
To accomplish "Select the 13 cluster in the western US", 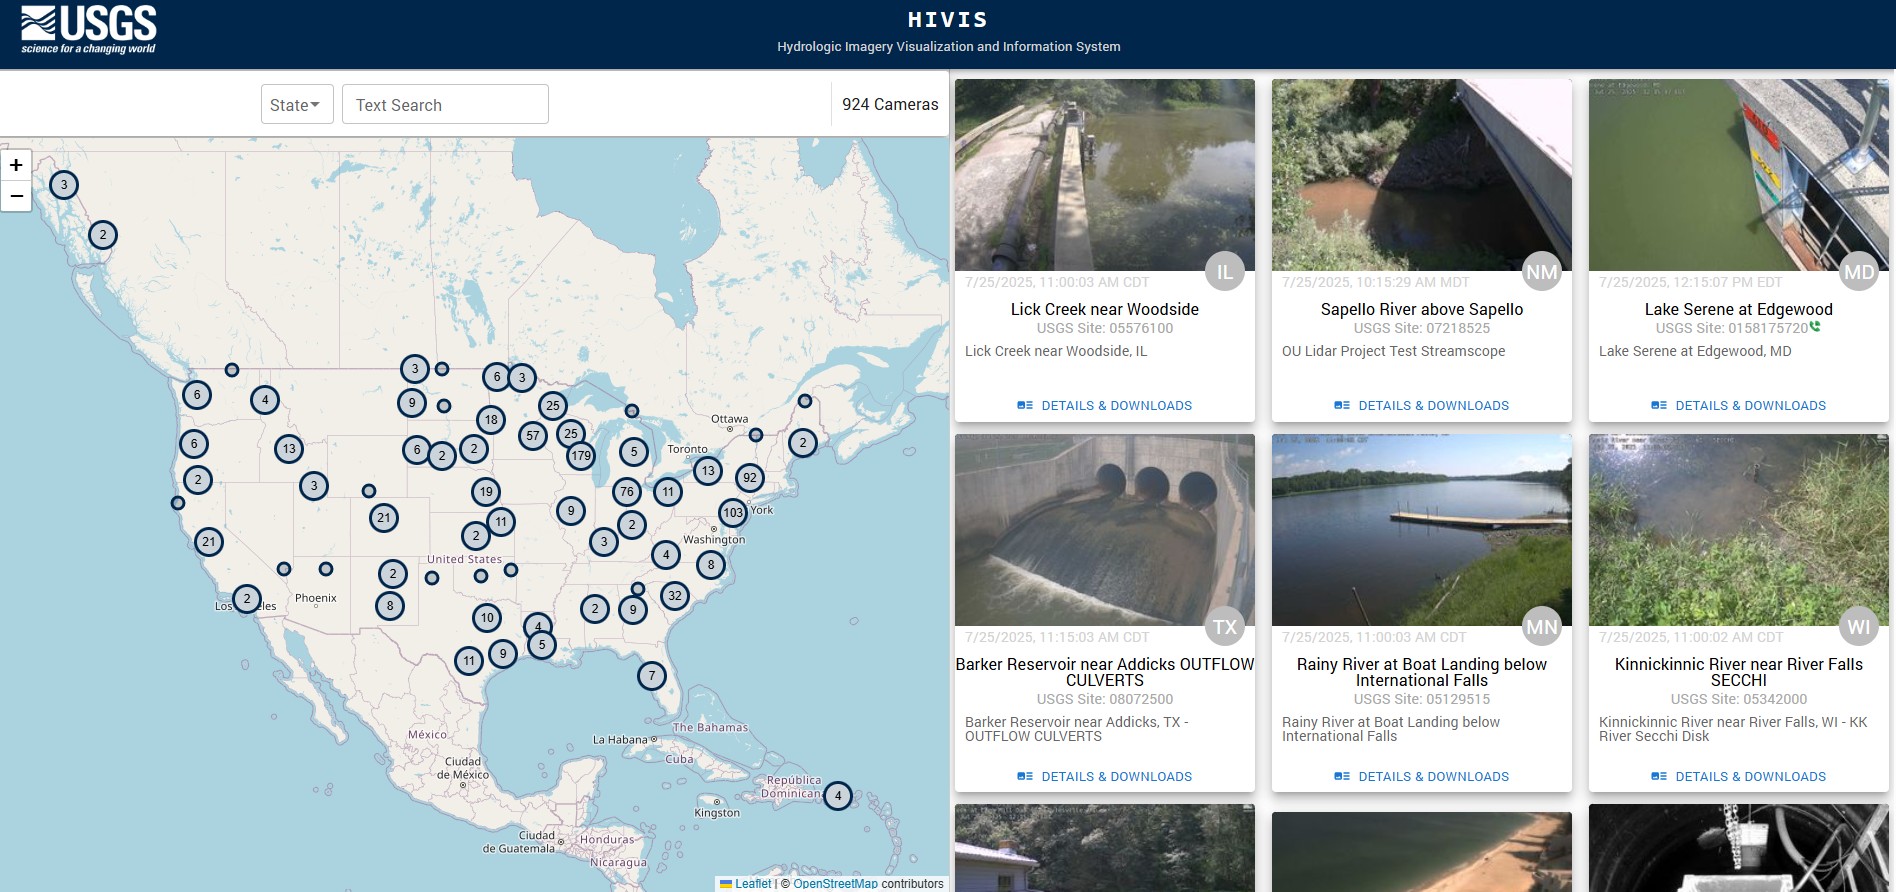I will pos(289,449).
